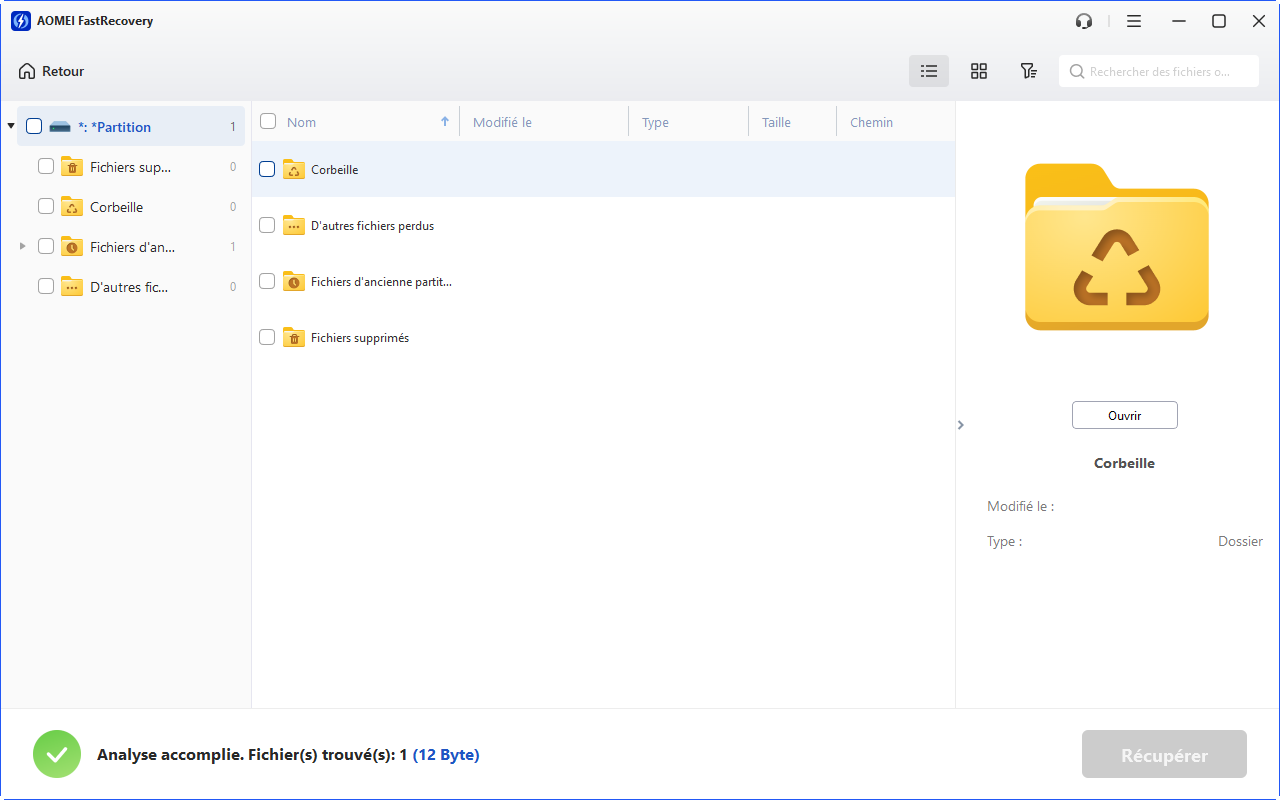Viewport: 1280px width, 800px height.
Task: Switch to list view icon
Action: (928, 71)
